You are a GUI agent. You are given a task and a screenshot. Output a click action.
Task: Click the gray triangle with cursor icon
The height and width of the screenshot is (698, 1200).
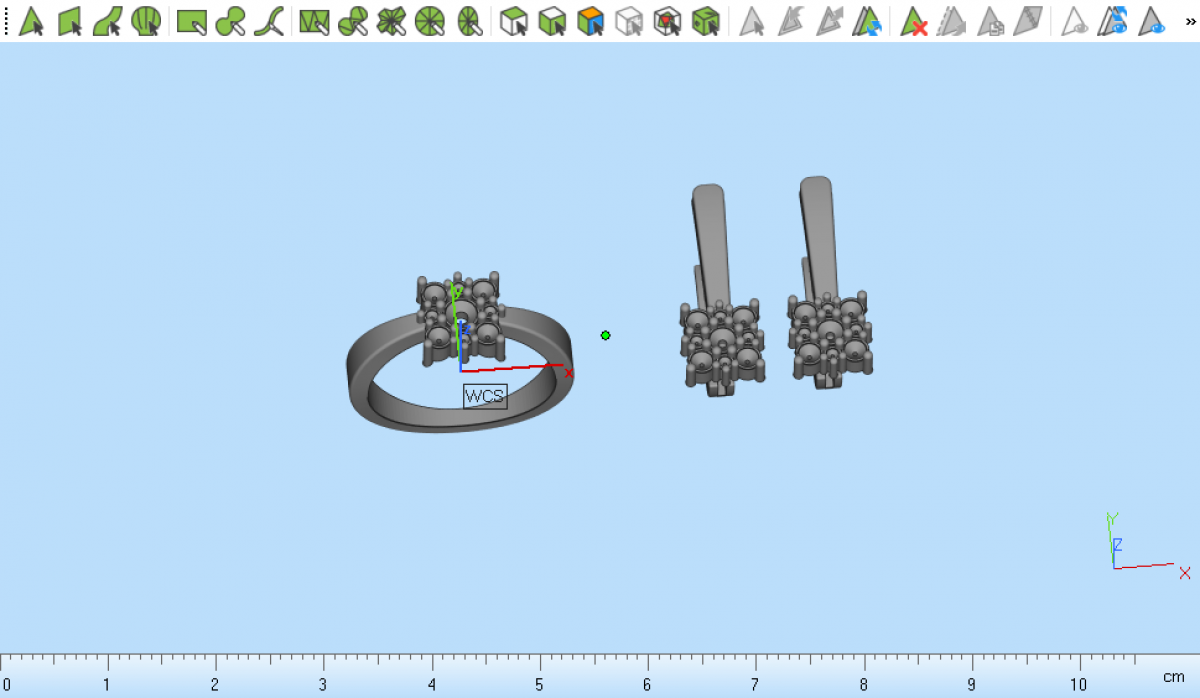tap(752, 20)
